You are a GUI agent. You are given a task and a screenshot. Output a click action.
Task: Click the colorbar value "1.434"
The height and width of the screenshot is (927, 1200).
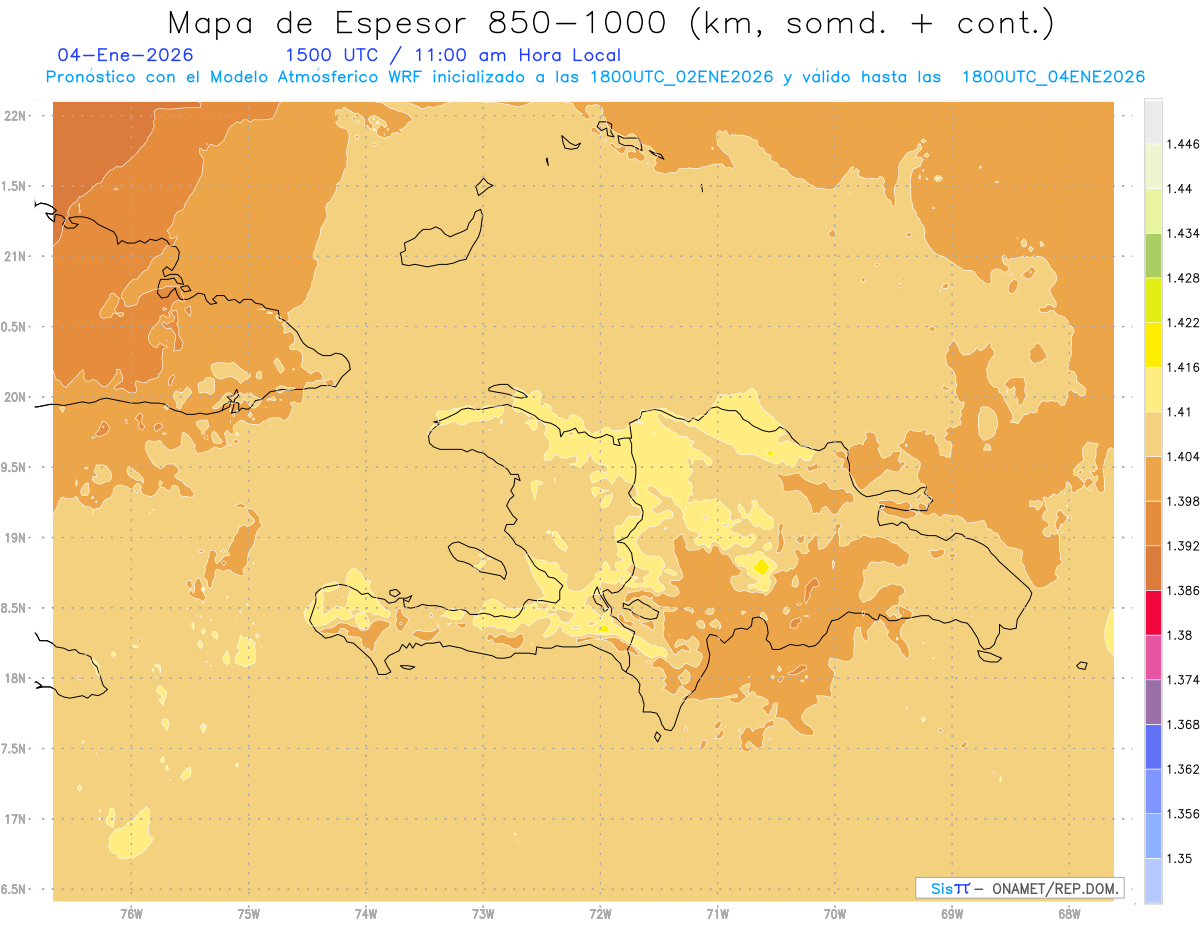tap(1185, 233)
